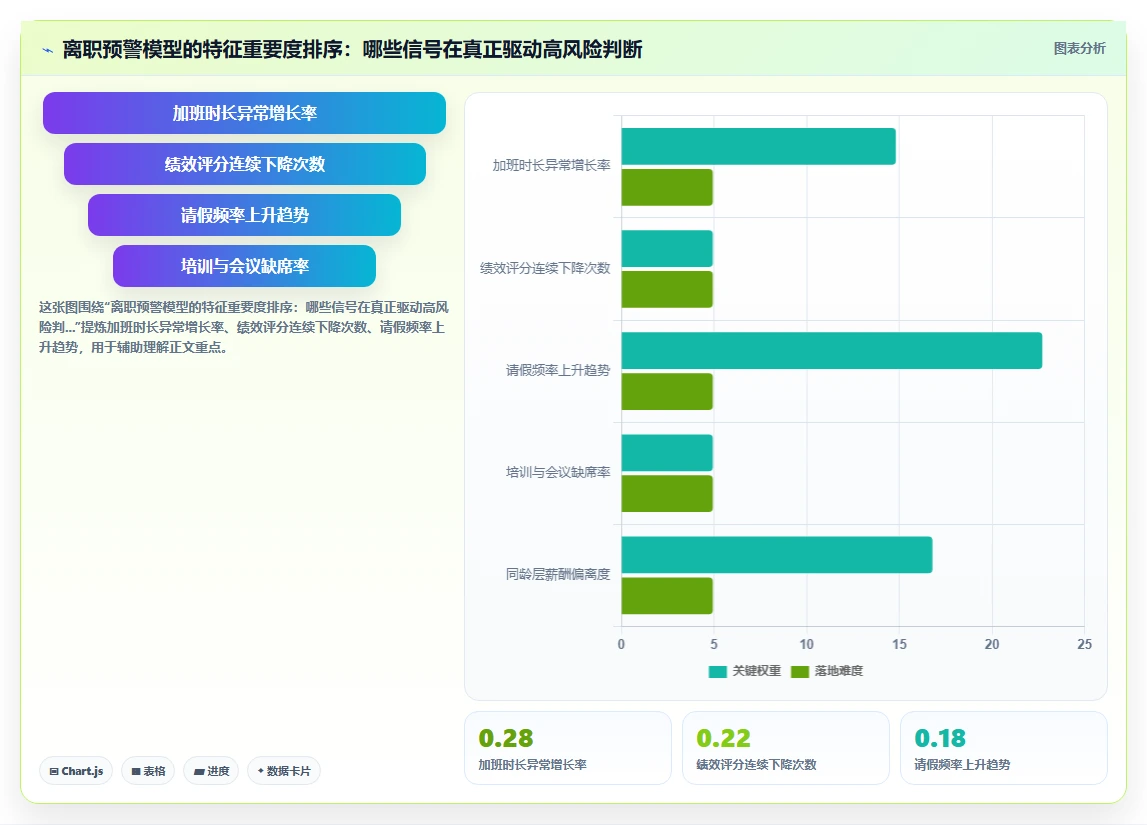Click green bar for 同龄层薪酬偏离度

pyautogui.click(x=667, y=596)
